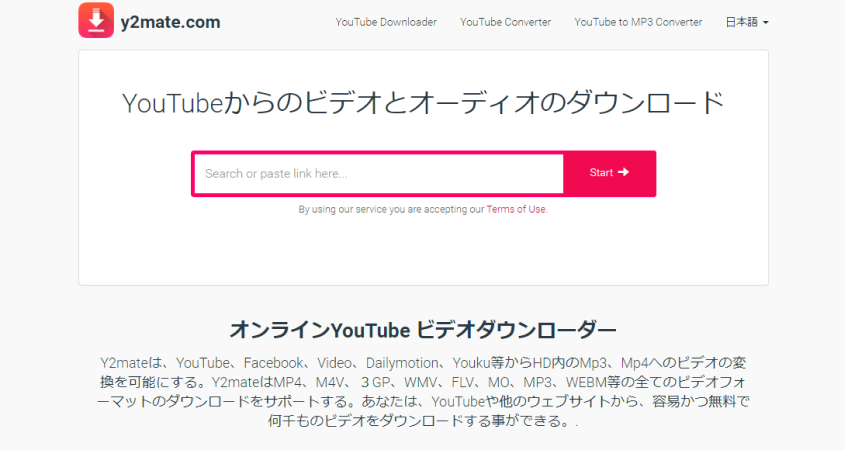Click the オンラインYouTube ビデオダウンローダー heading
Image resolution: width=845 pixels, height=450 pixels.
click(423, 330)
